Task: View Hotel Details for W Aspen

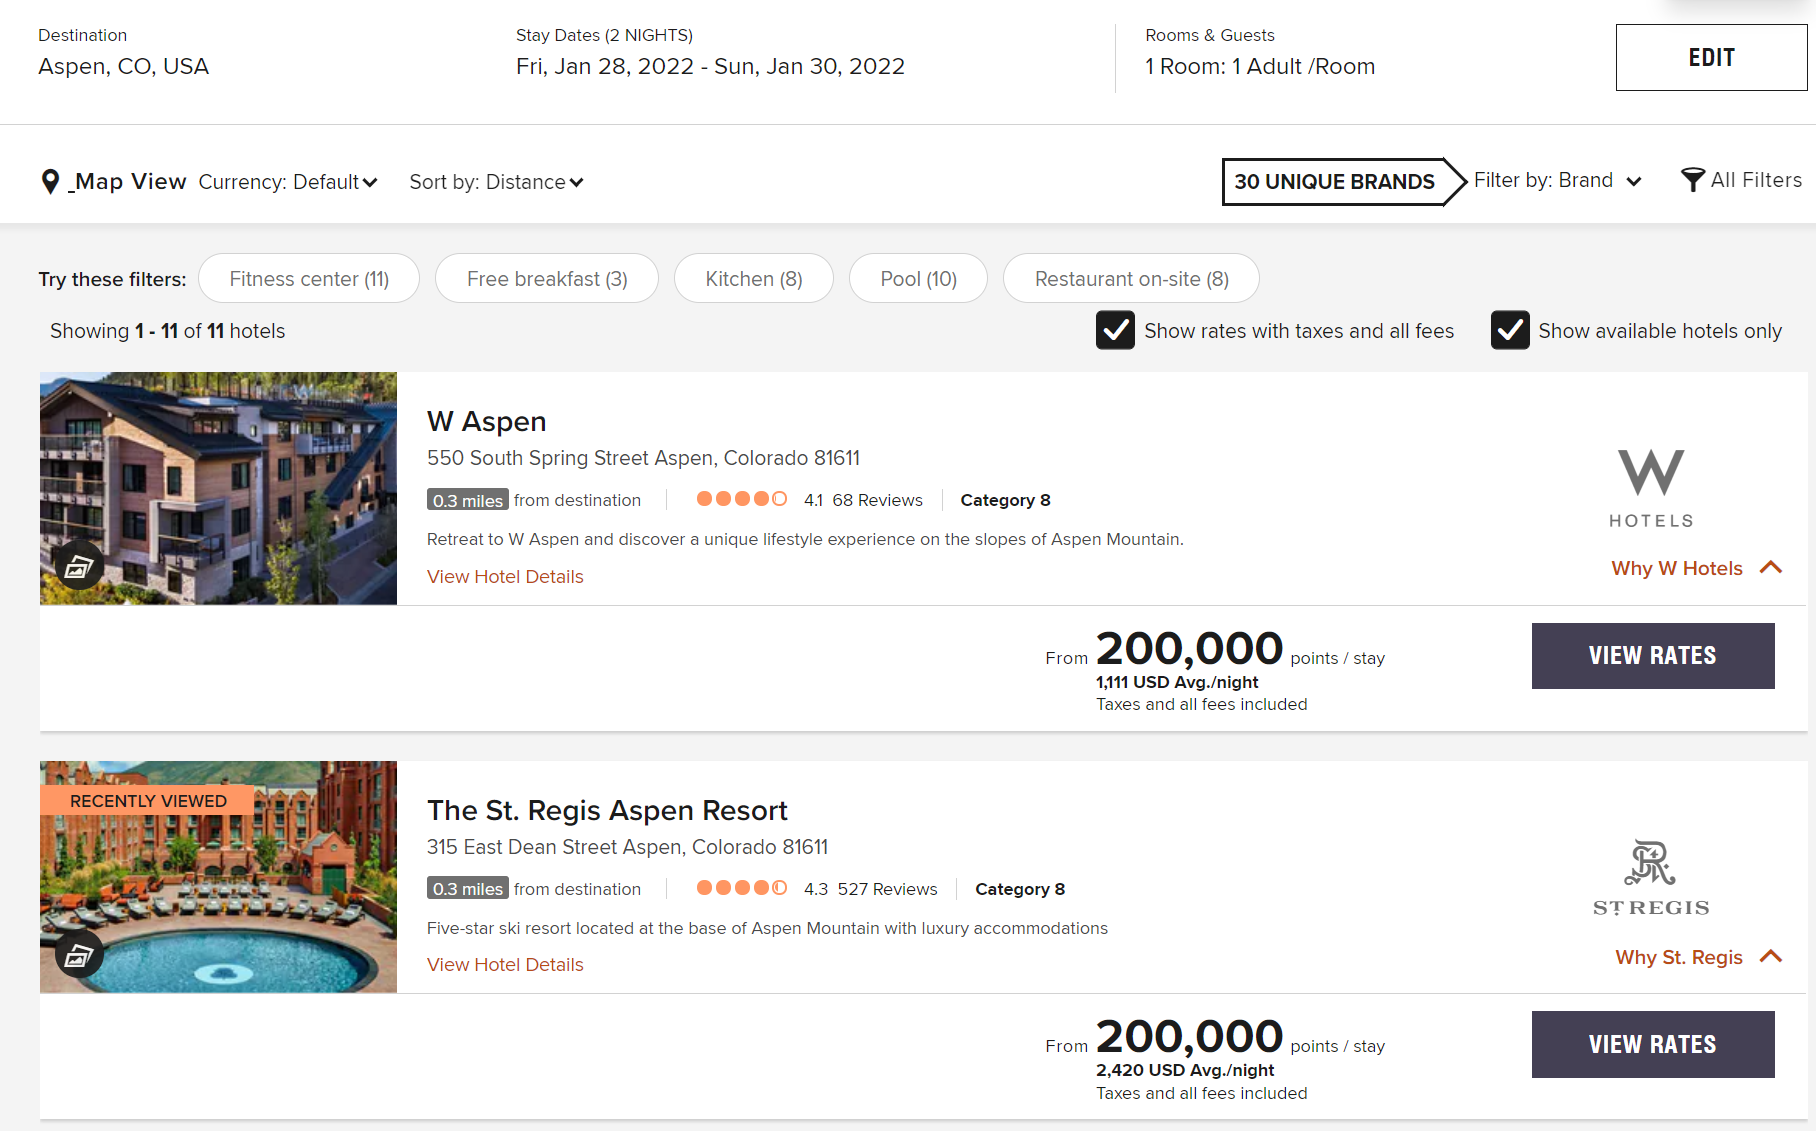Action: tap(505, 577)
